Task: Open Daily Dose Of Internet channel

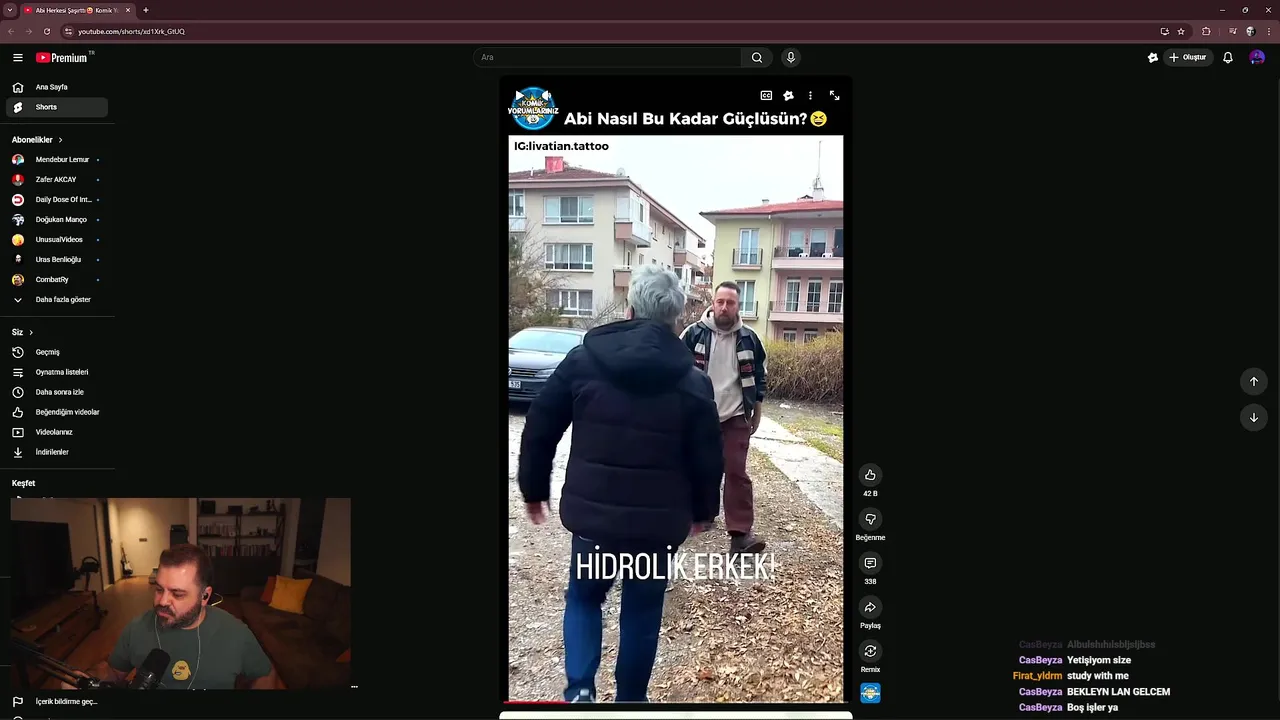Action: [57, 200]
